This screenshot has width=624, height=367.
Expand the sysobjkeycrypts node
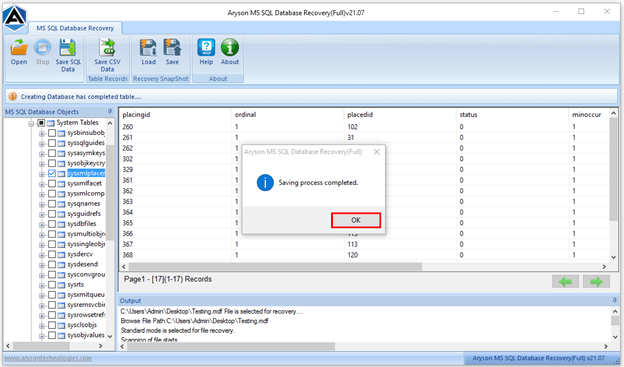click(42, 164)
